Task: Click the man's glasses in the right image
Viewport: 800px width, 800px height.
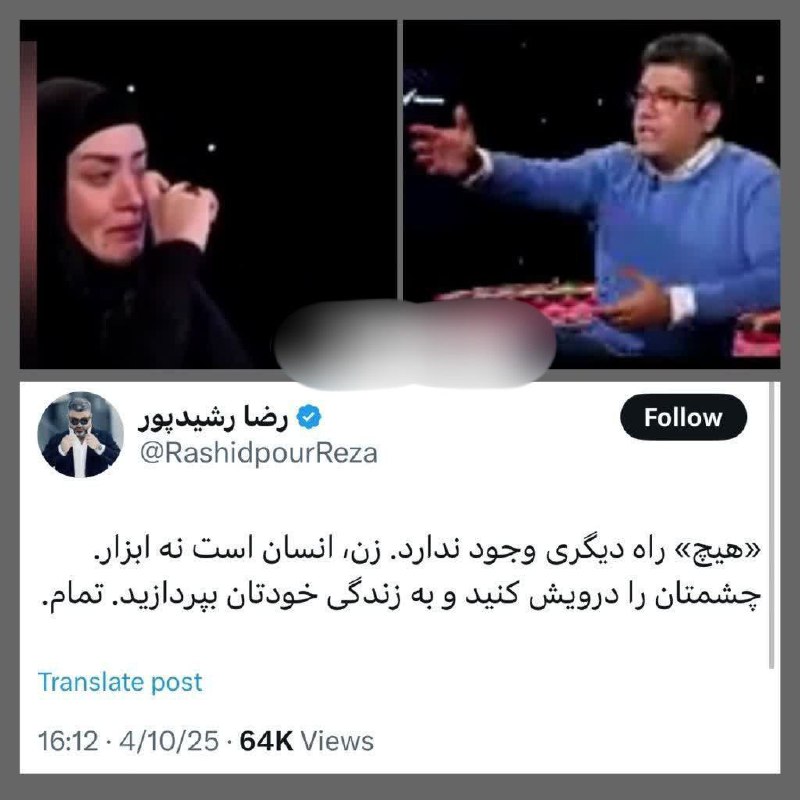Action: pos(662,98)
